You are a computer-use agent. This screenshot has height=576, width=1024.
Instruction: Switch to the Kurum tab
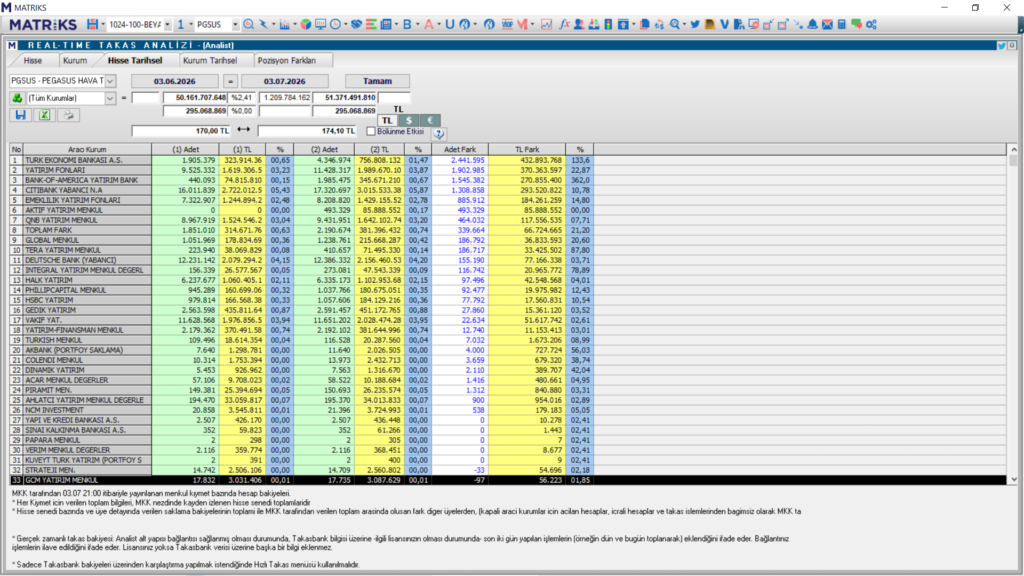pyautogui.click(x=75, y=60)
